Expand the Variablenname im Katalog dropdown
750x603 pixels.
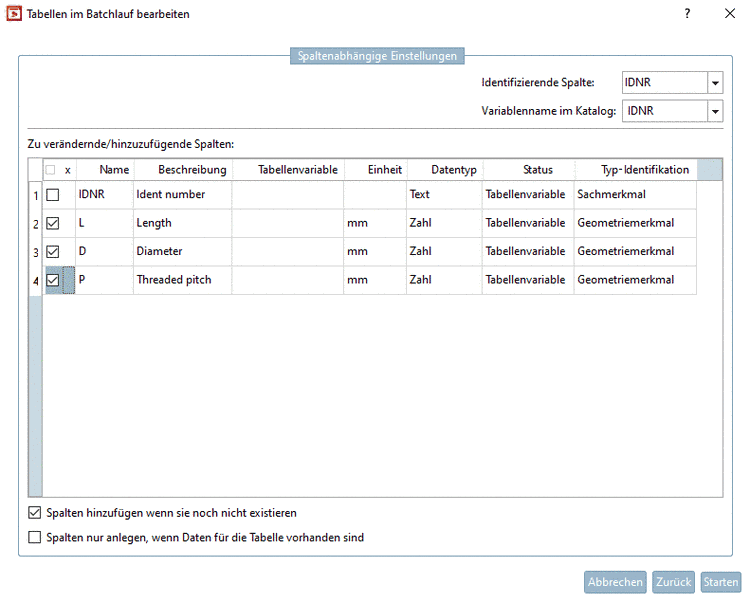715,111
